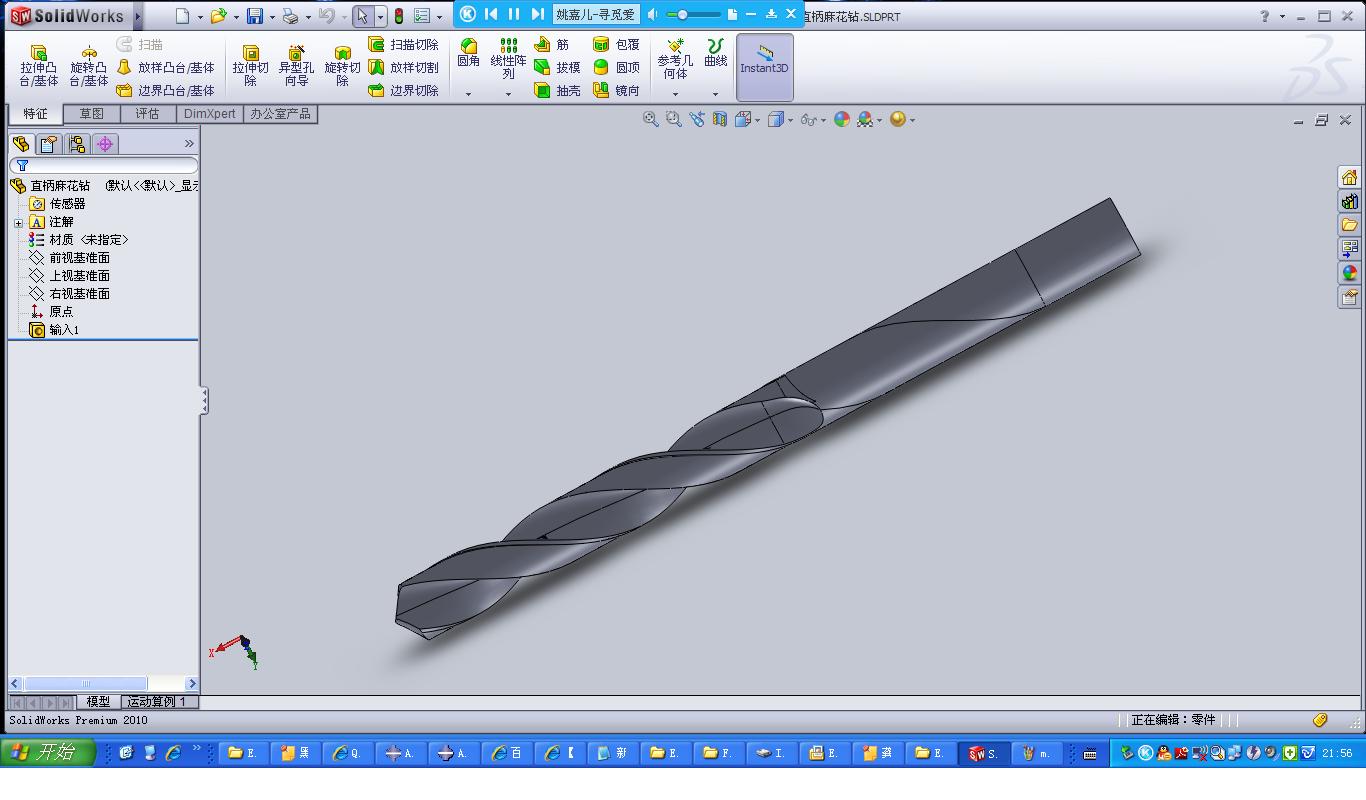The image size is (1366, 800).
Task: Pause the music player playback
Action: (x=514, y=14)
